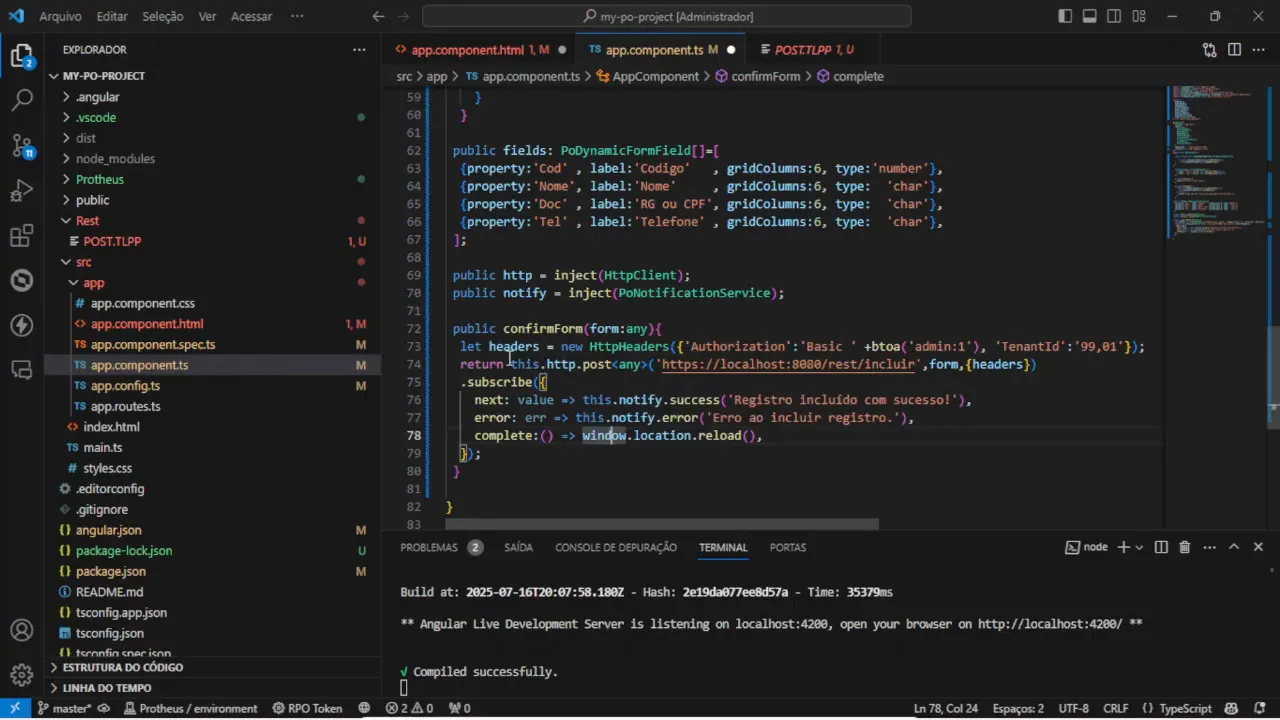The height and width of the screenshot is (720, 1280).
Task: Click the editor horizontal scrollbar
Action: pyautogui.click(x=661, y=524)
